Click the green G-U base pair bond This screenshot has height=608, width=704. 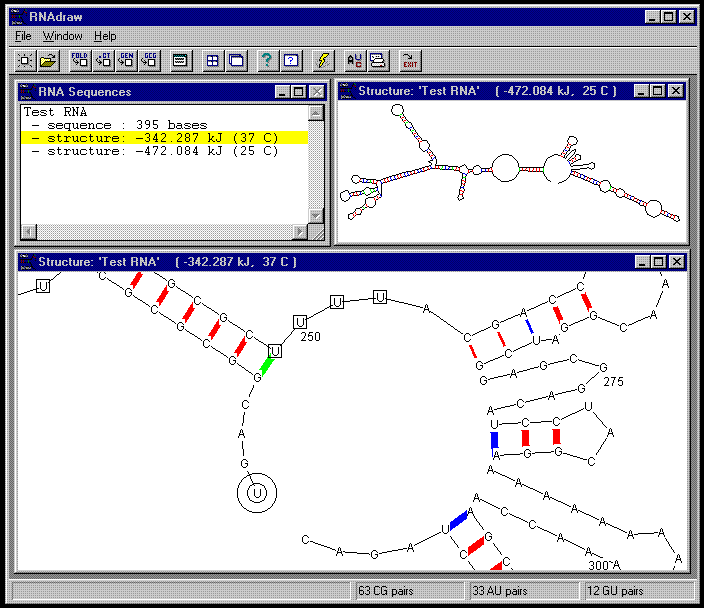(268, 365)
